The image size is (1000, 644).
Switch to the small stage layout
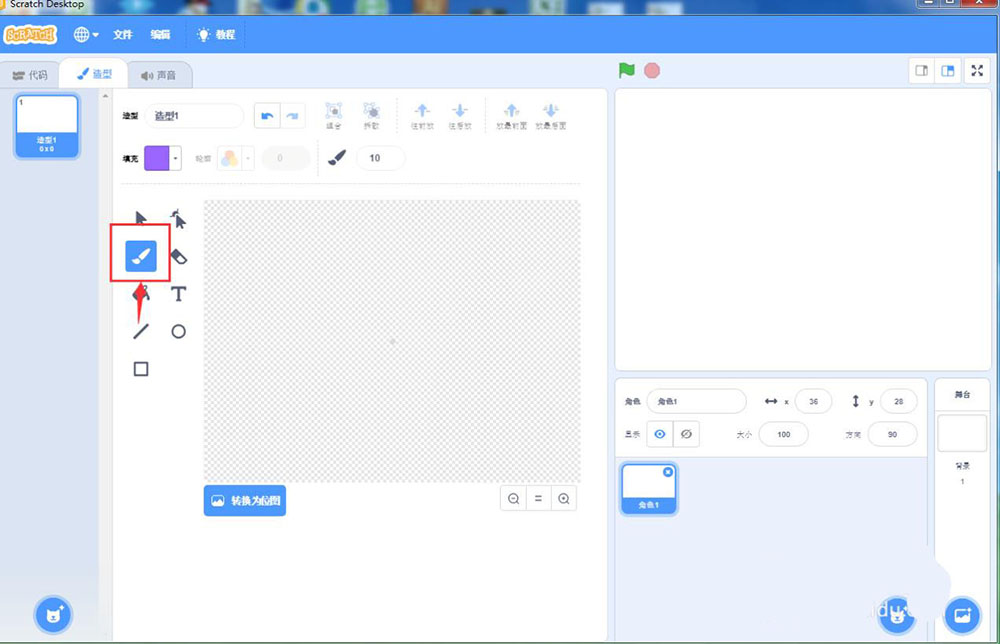[x=921, y=70]
